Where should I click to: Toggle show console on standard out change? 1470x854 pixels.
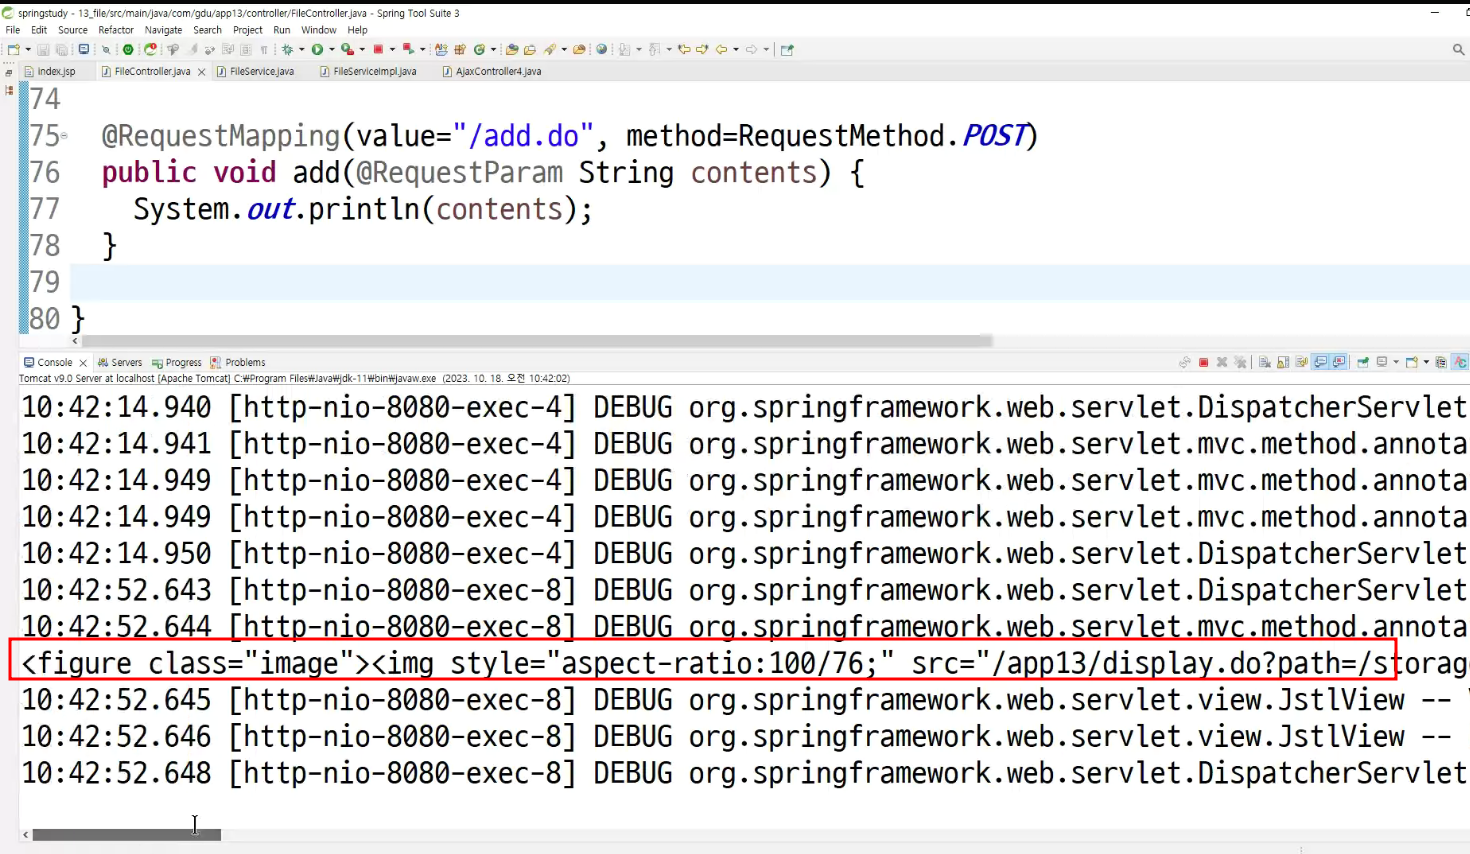tap(1321, 362)
